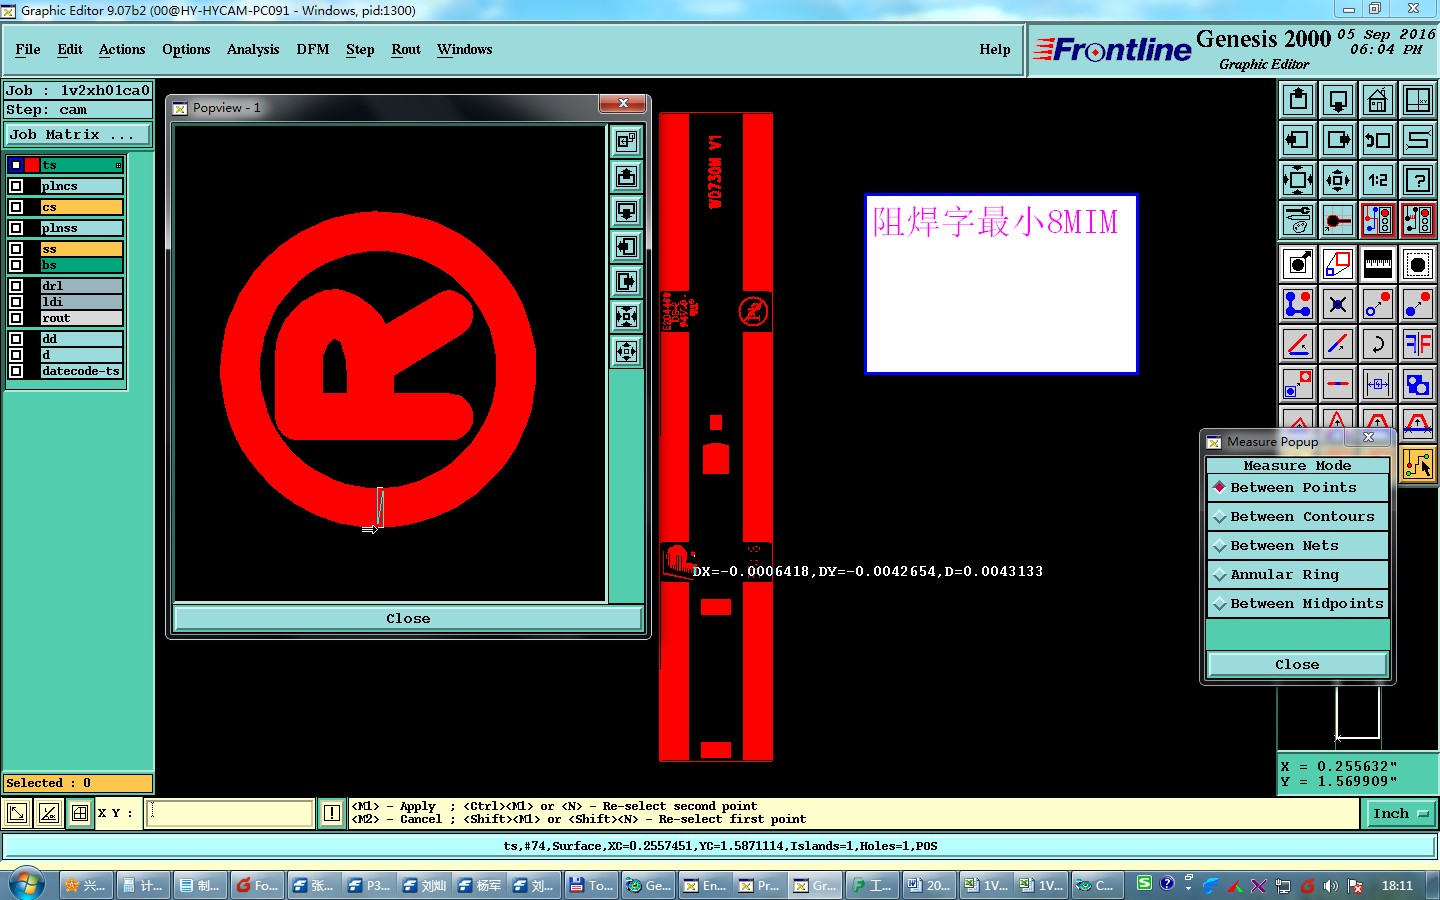Screen dimensions: 1440x900
Task: Click the pan up icon in main toolbar
Action: [x=1298, y=100]
